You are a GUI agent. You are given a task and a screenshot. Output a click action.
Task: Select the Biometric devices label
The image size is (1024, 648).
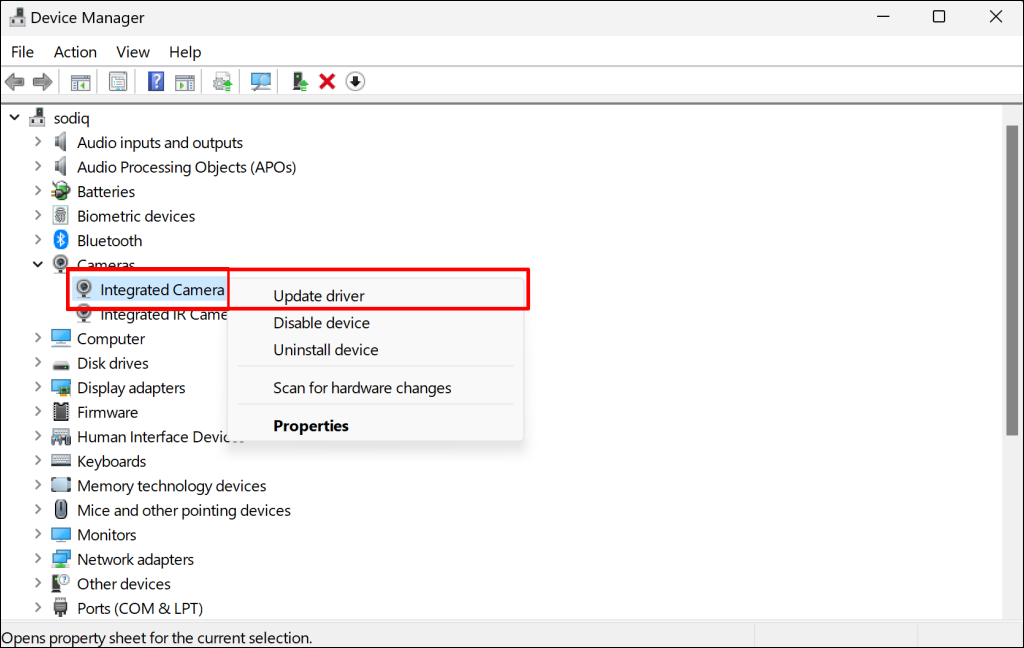136,216
